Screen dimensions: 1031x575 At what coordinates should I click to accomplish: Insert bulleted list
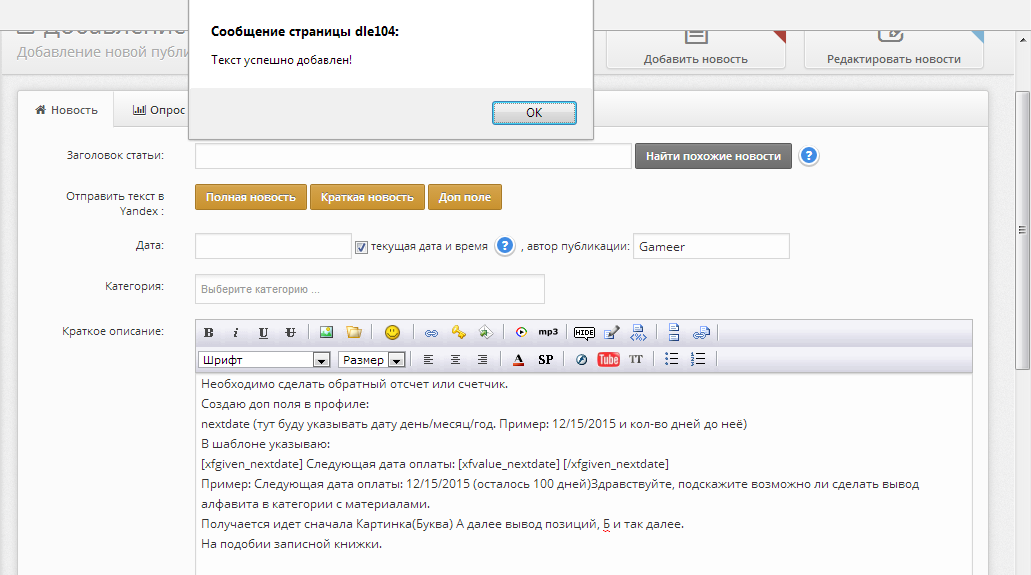point(671,359)
